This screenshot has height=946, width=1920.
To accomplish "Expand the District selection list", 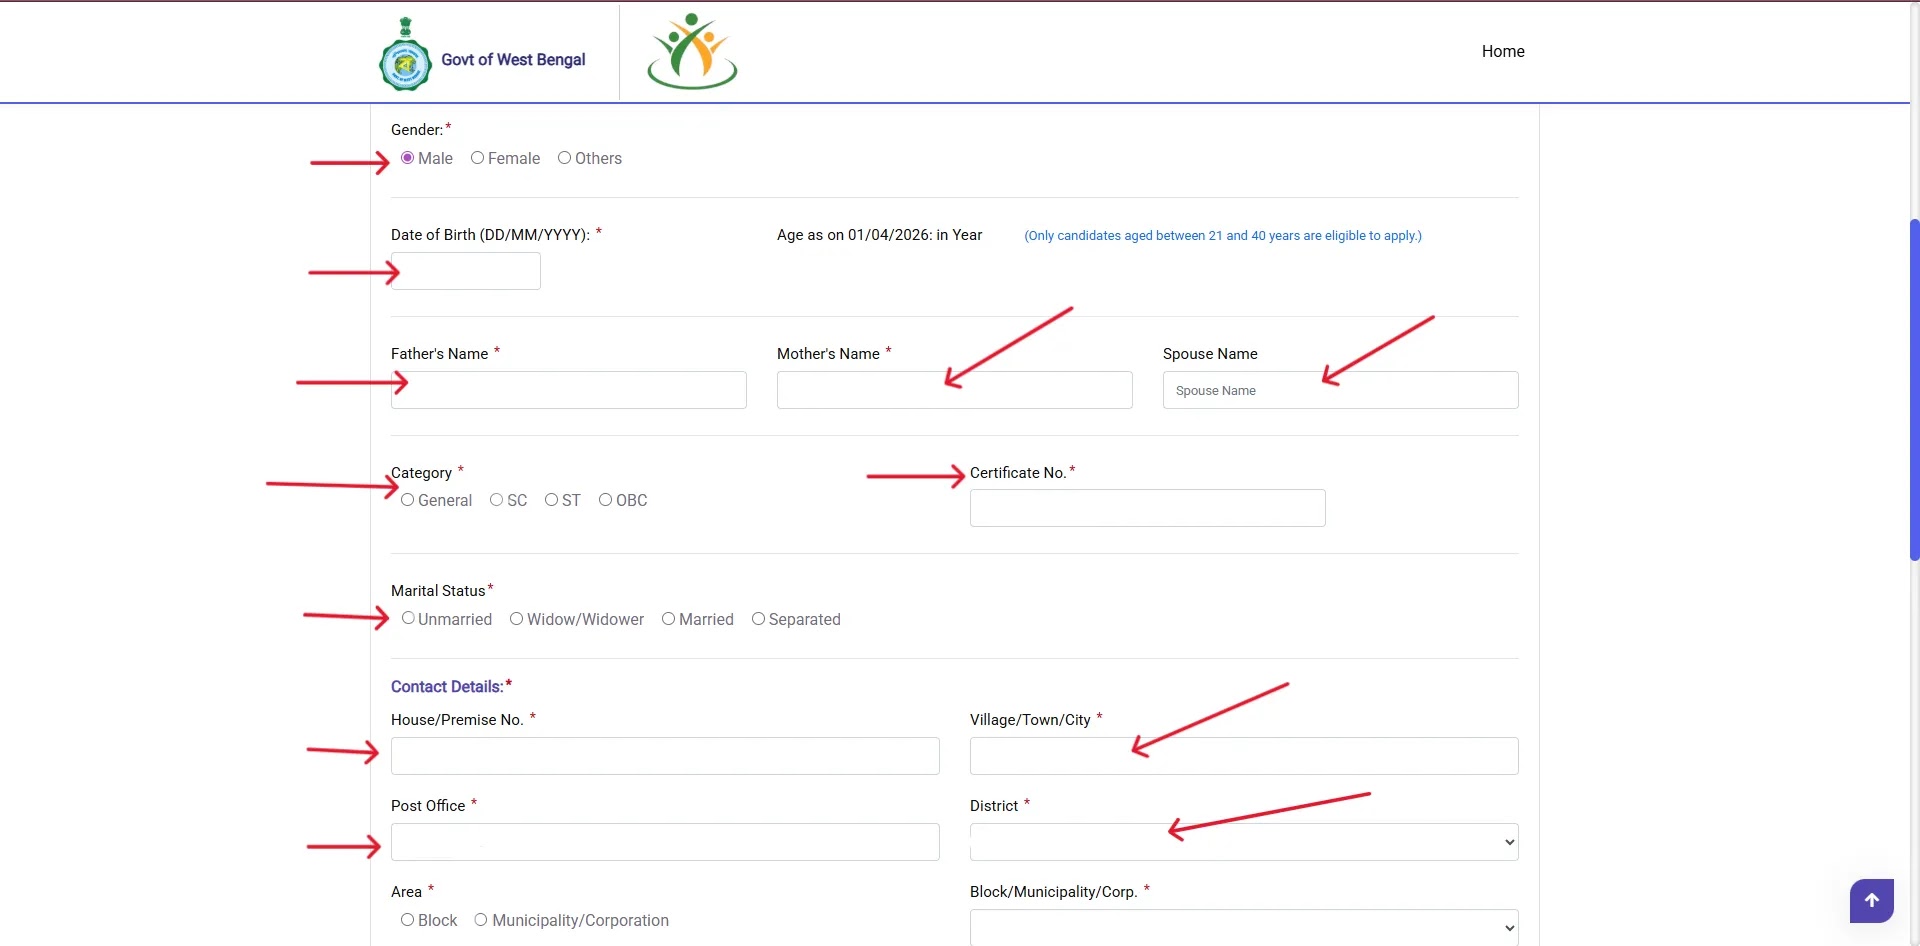I will (1242, 841).
